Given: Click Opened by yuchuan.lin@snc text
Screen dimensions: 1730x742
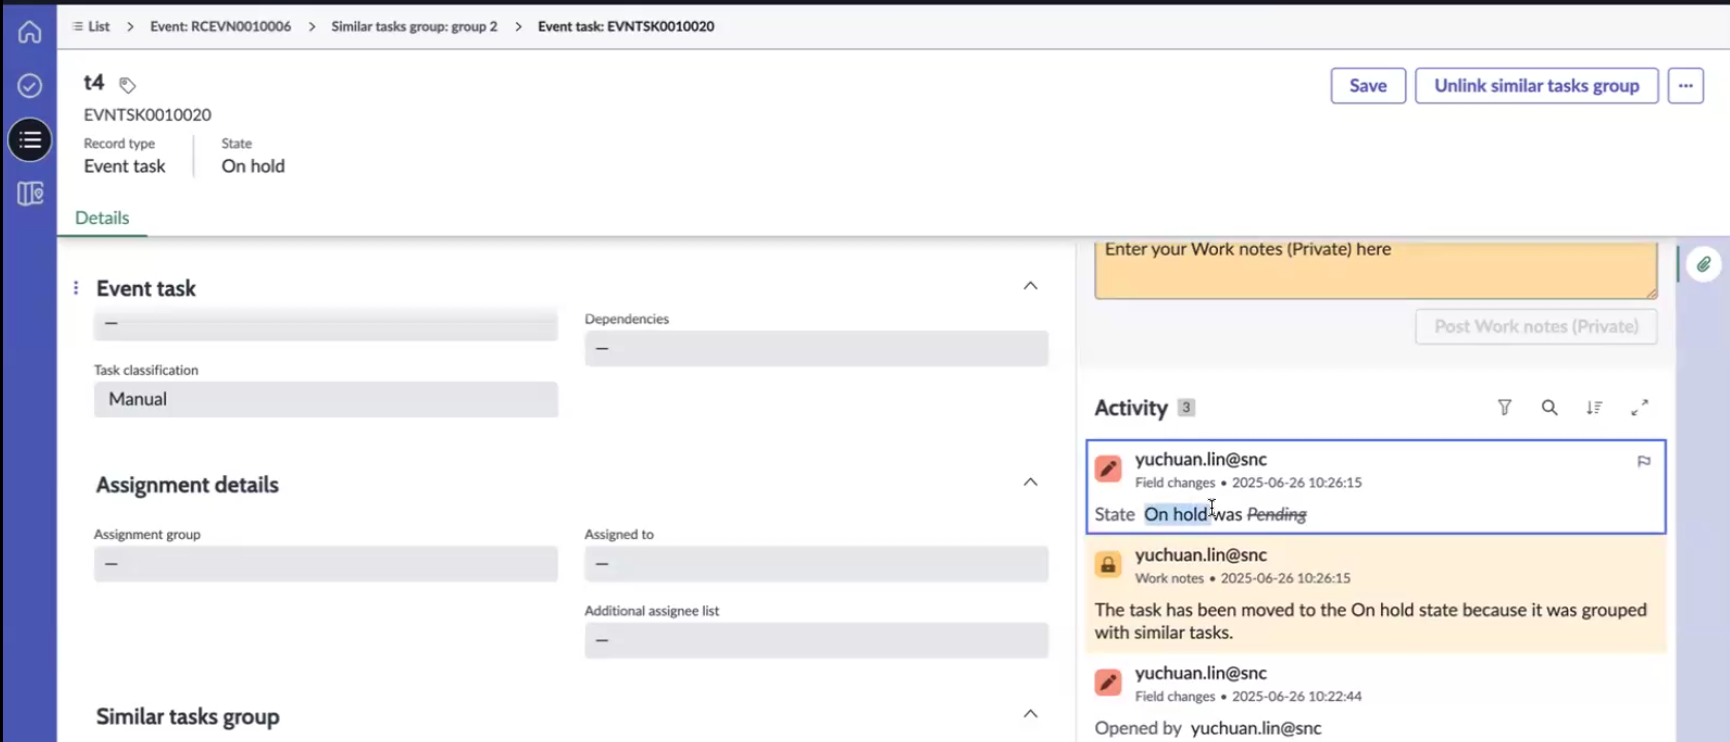Looking at the screenshot, I should pyautogui.click(x=1208, y=728).
